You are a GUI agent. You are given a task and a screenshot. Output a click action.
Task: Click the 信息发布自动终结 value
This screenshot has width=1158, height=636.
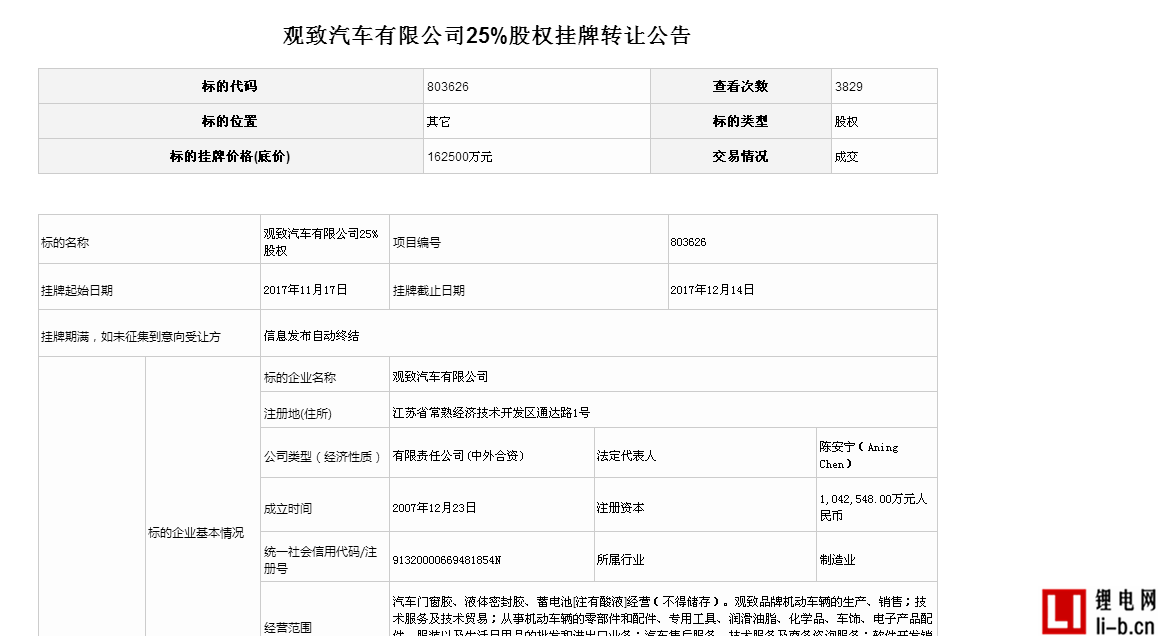(x=312, y=335)
